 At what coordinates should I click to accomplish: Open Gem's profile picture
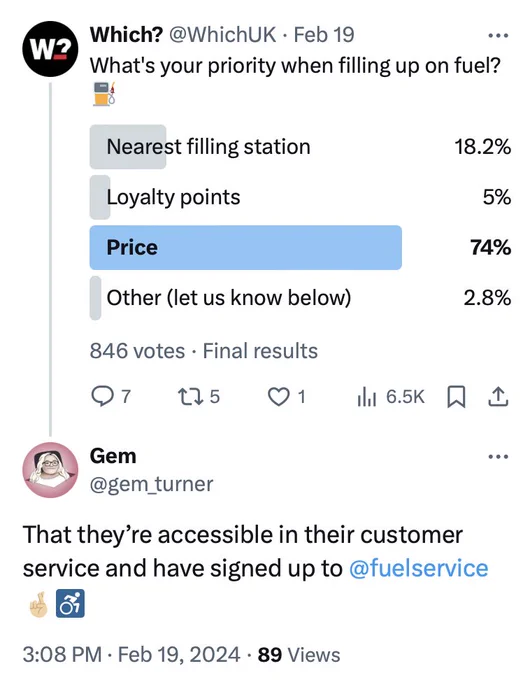pos(50,470)
